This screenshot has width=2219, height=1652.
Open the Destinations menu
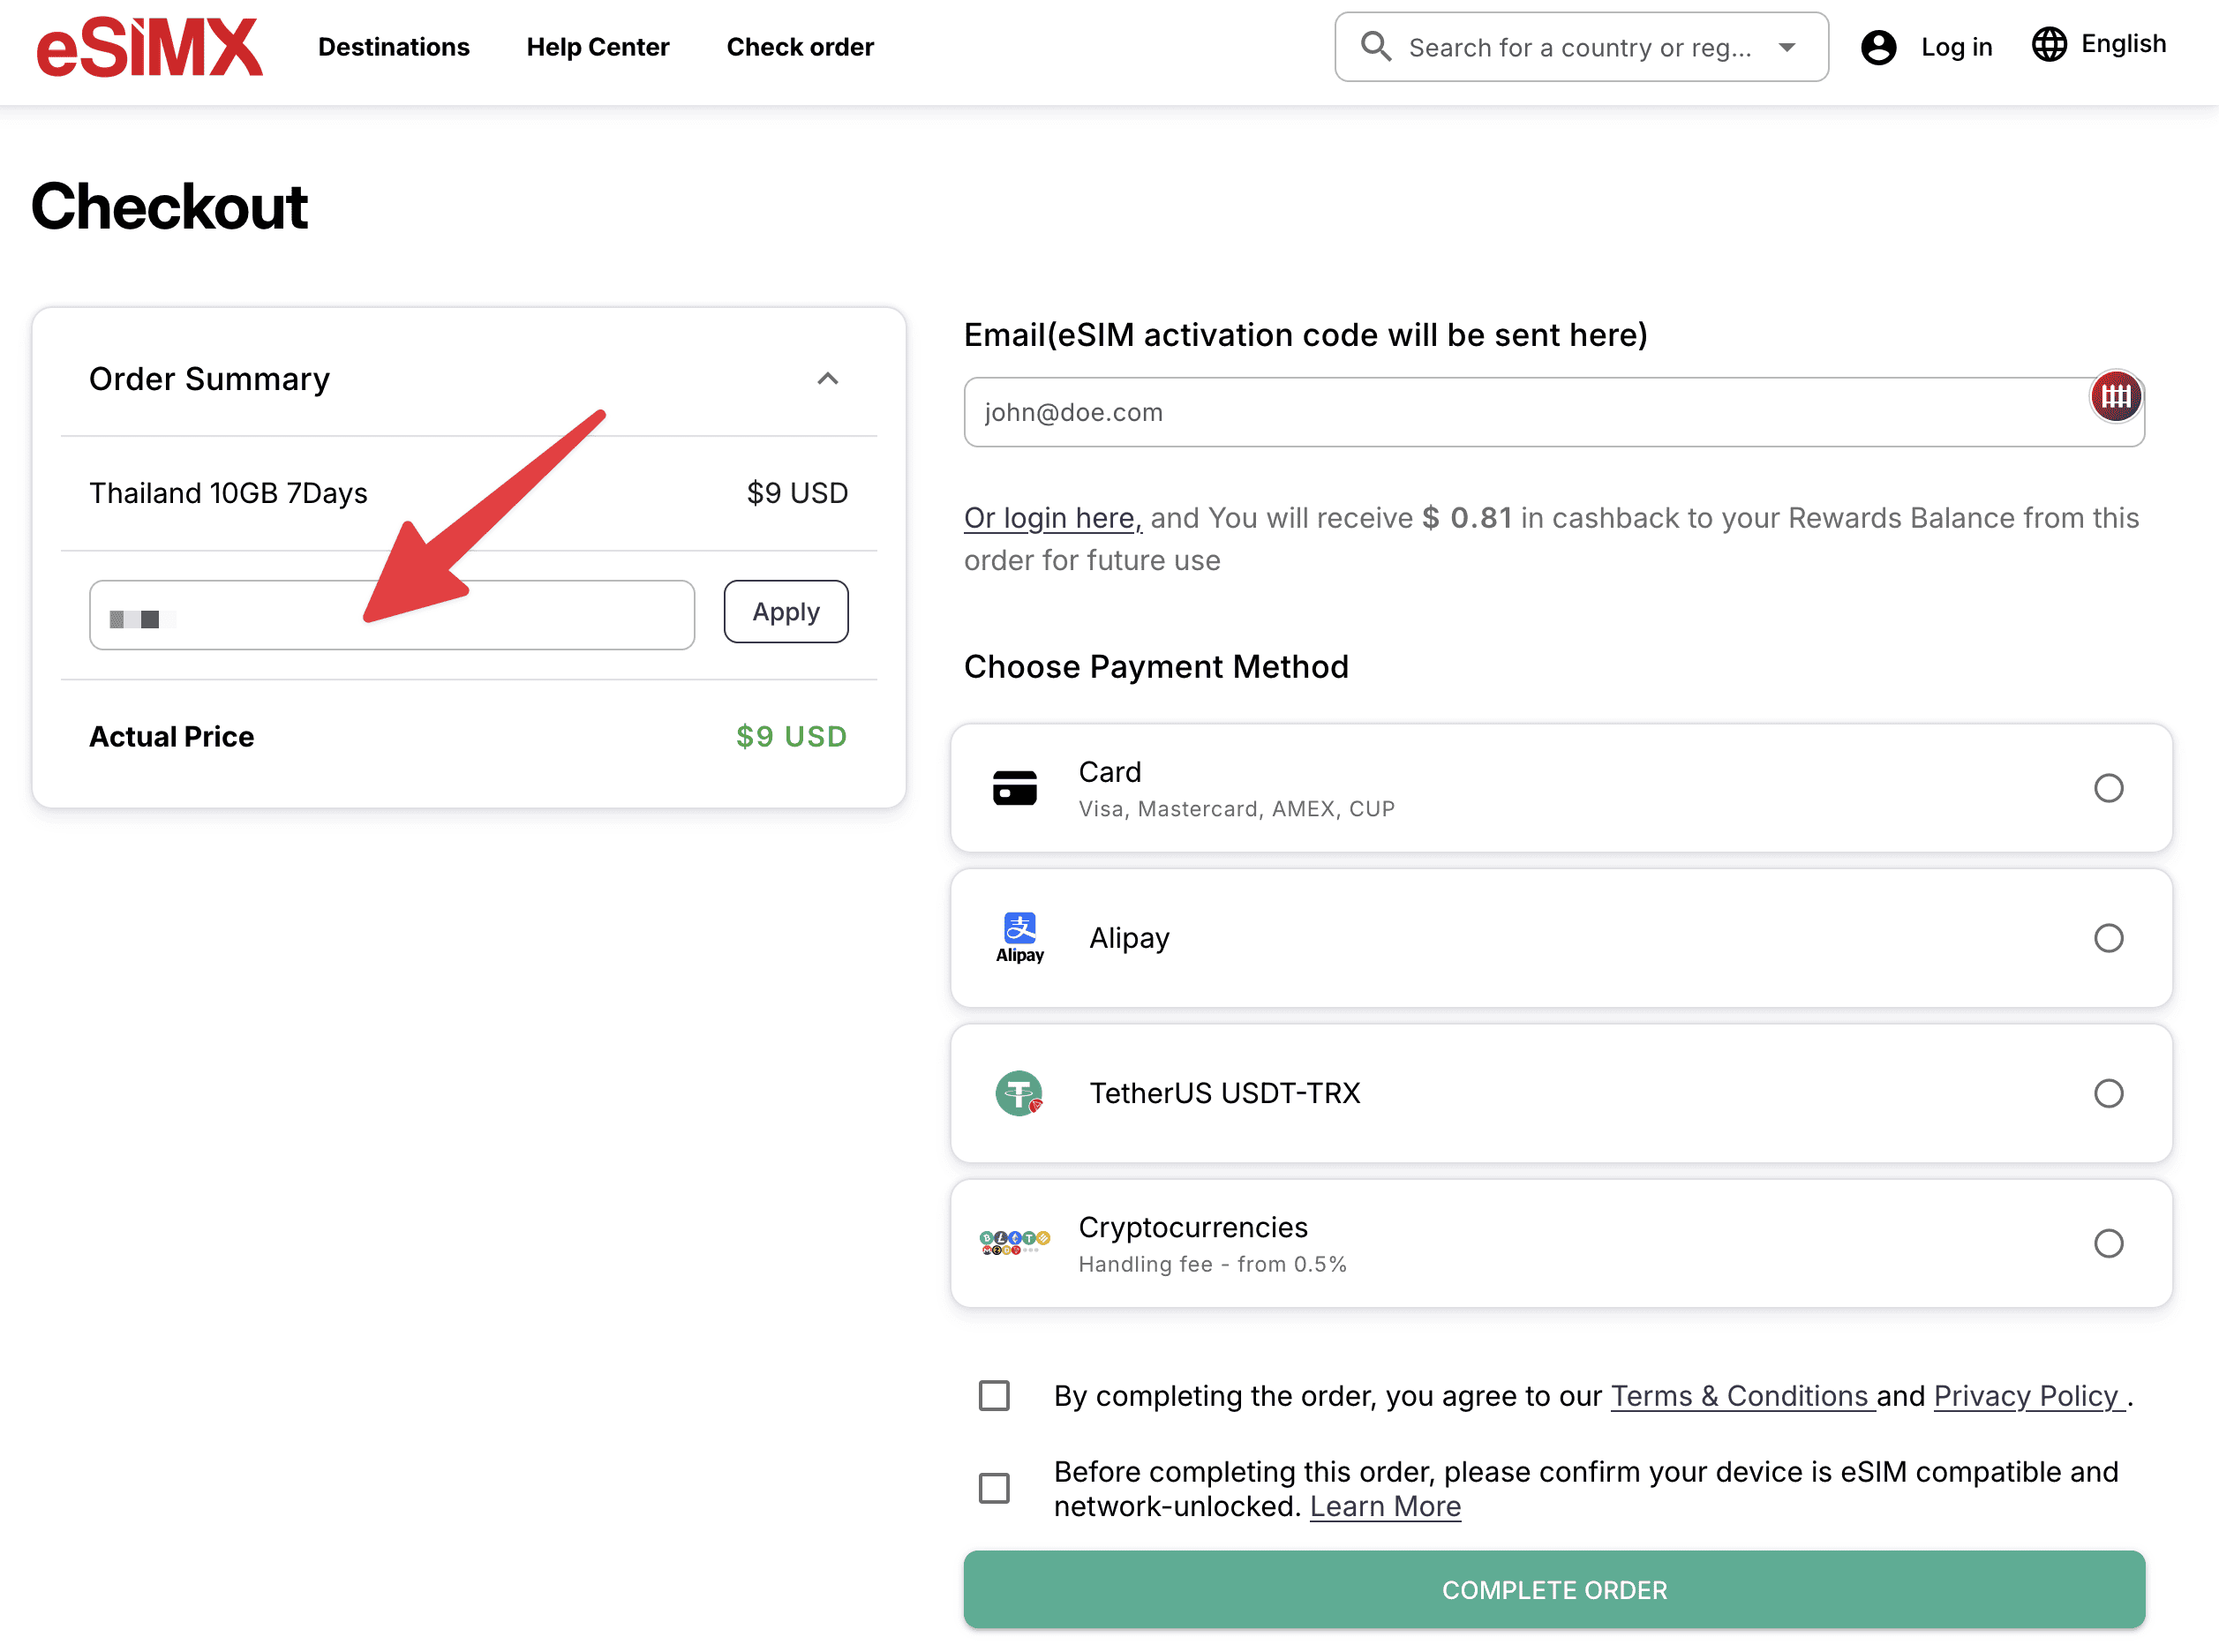393,47
